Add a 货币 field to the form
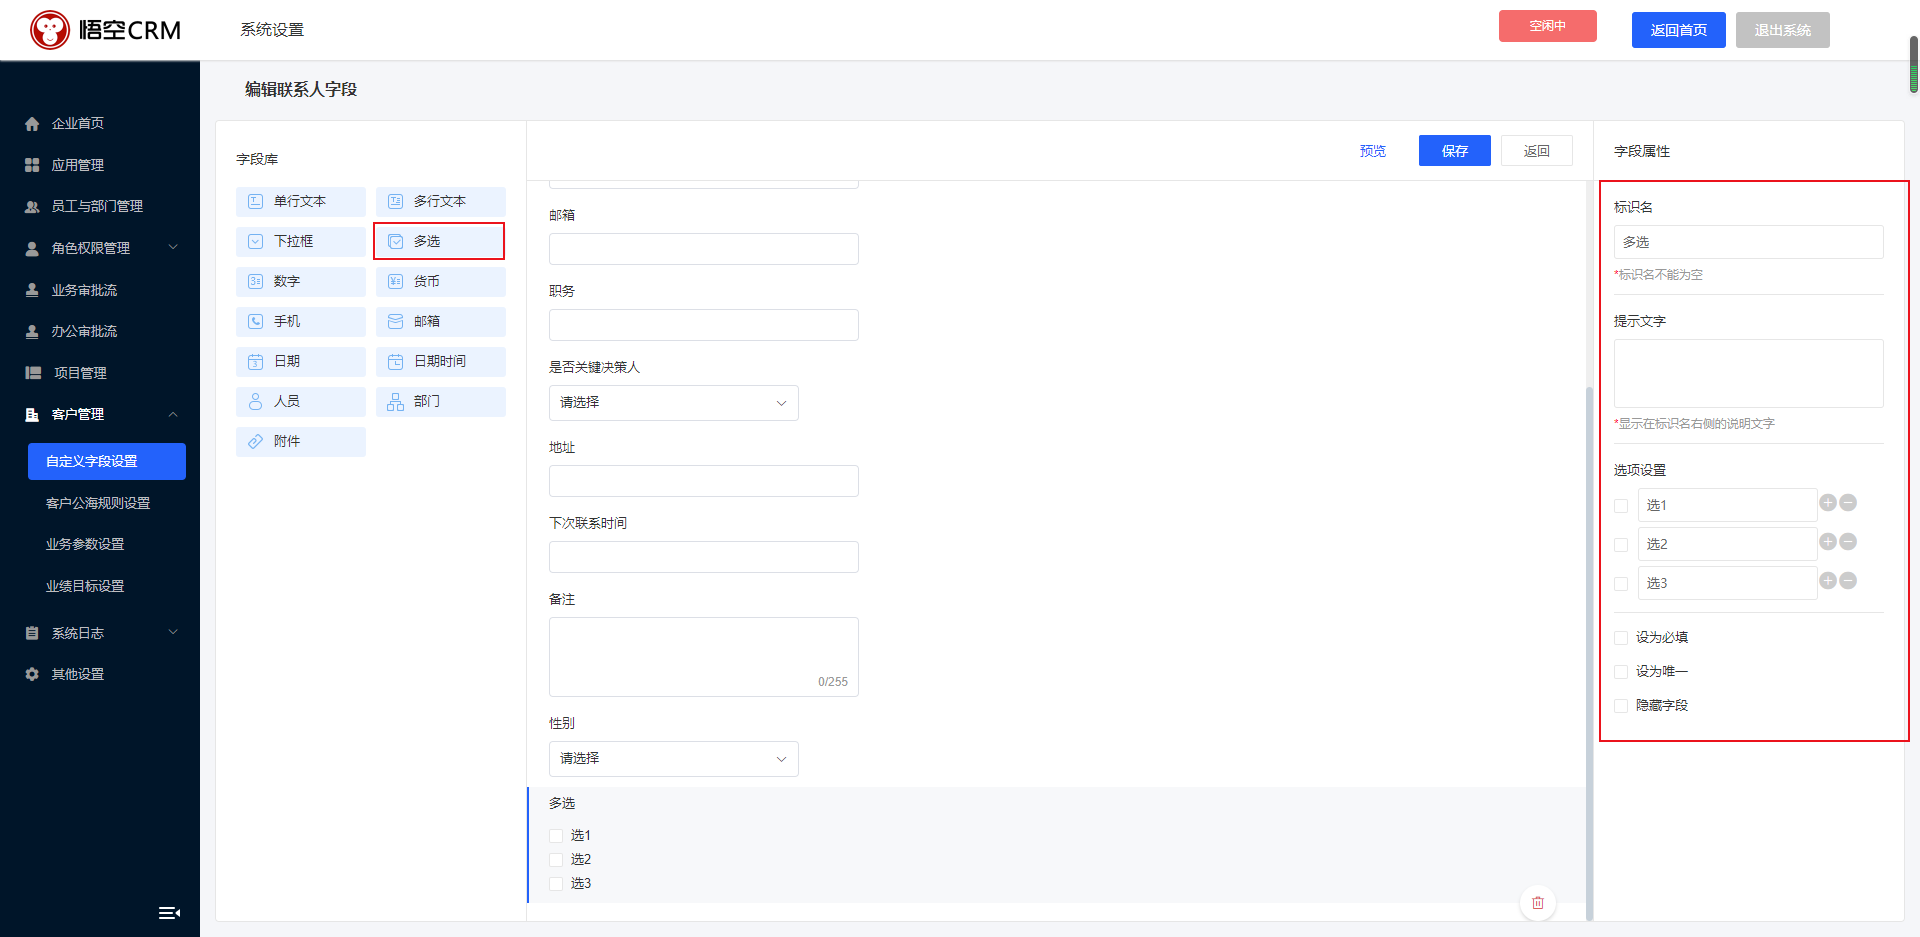The width and height of the screenshot is (1920, 937). click(440, 281)
